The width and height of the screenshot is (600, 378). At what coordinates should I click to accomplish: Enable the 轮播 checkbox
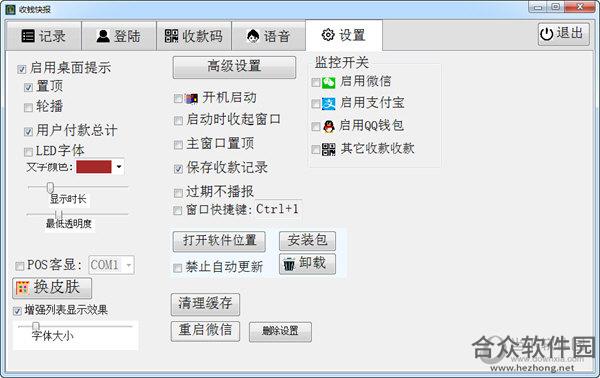28,108
